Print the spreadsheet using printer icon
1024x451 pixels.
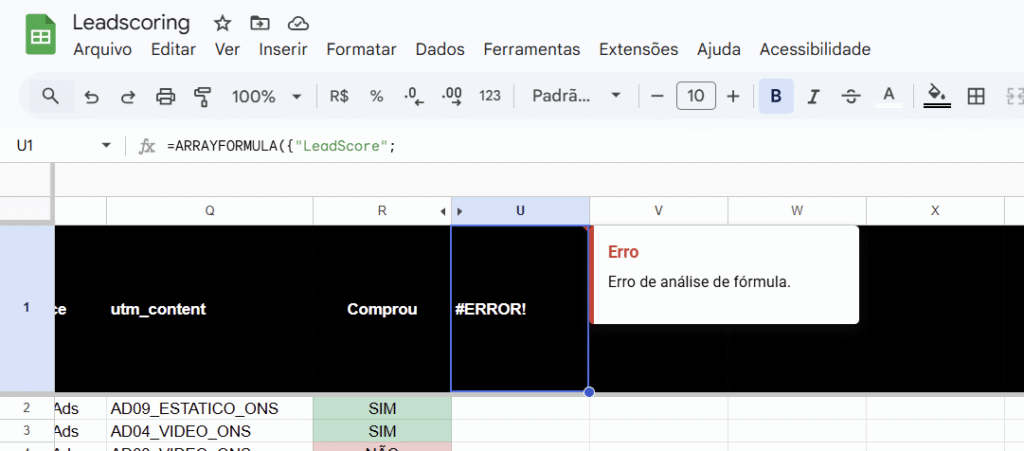point(166,96)
